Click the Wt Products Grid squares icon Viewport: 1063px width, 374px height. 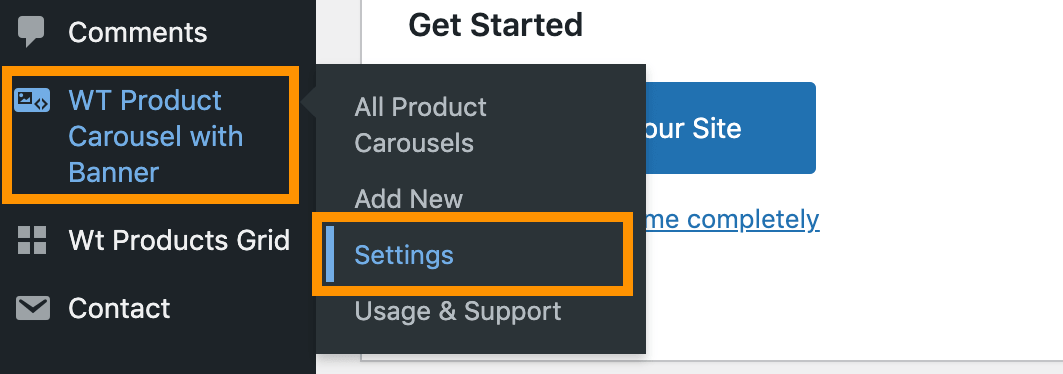(x=32, y=241)
